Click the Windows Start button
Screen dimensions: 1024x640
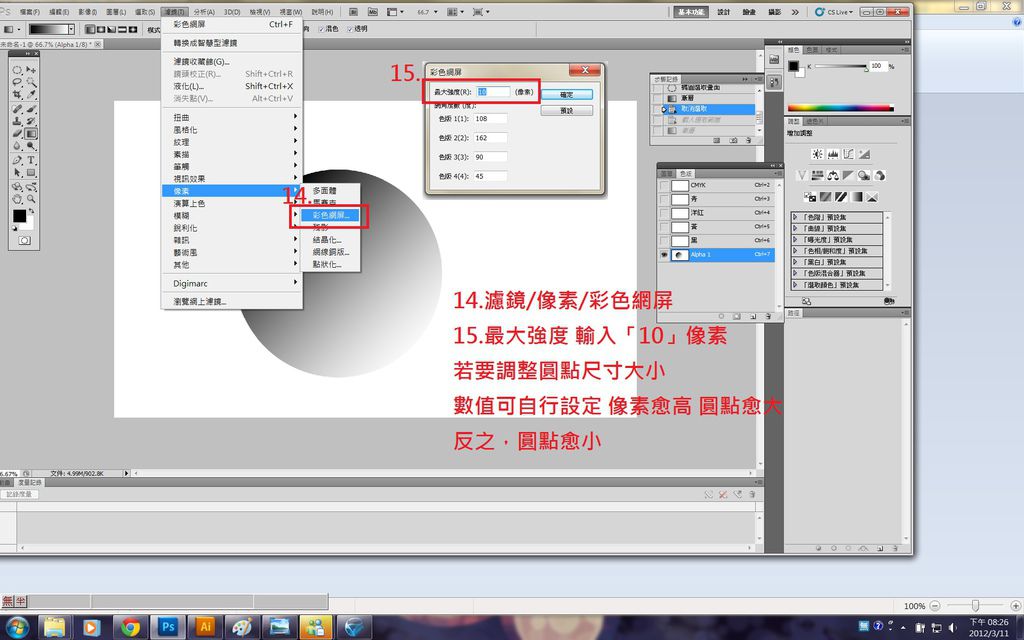(17, 627)
